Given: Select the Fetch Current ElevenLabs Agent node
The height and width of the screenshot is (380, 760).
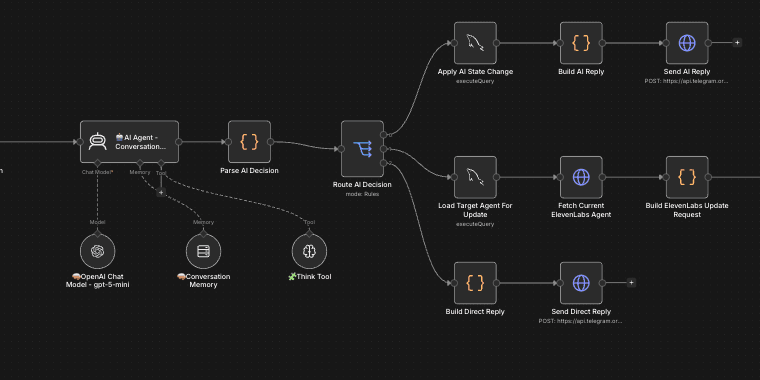Looking at the screenshot, I should (581, 177).
